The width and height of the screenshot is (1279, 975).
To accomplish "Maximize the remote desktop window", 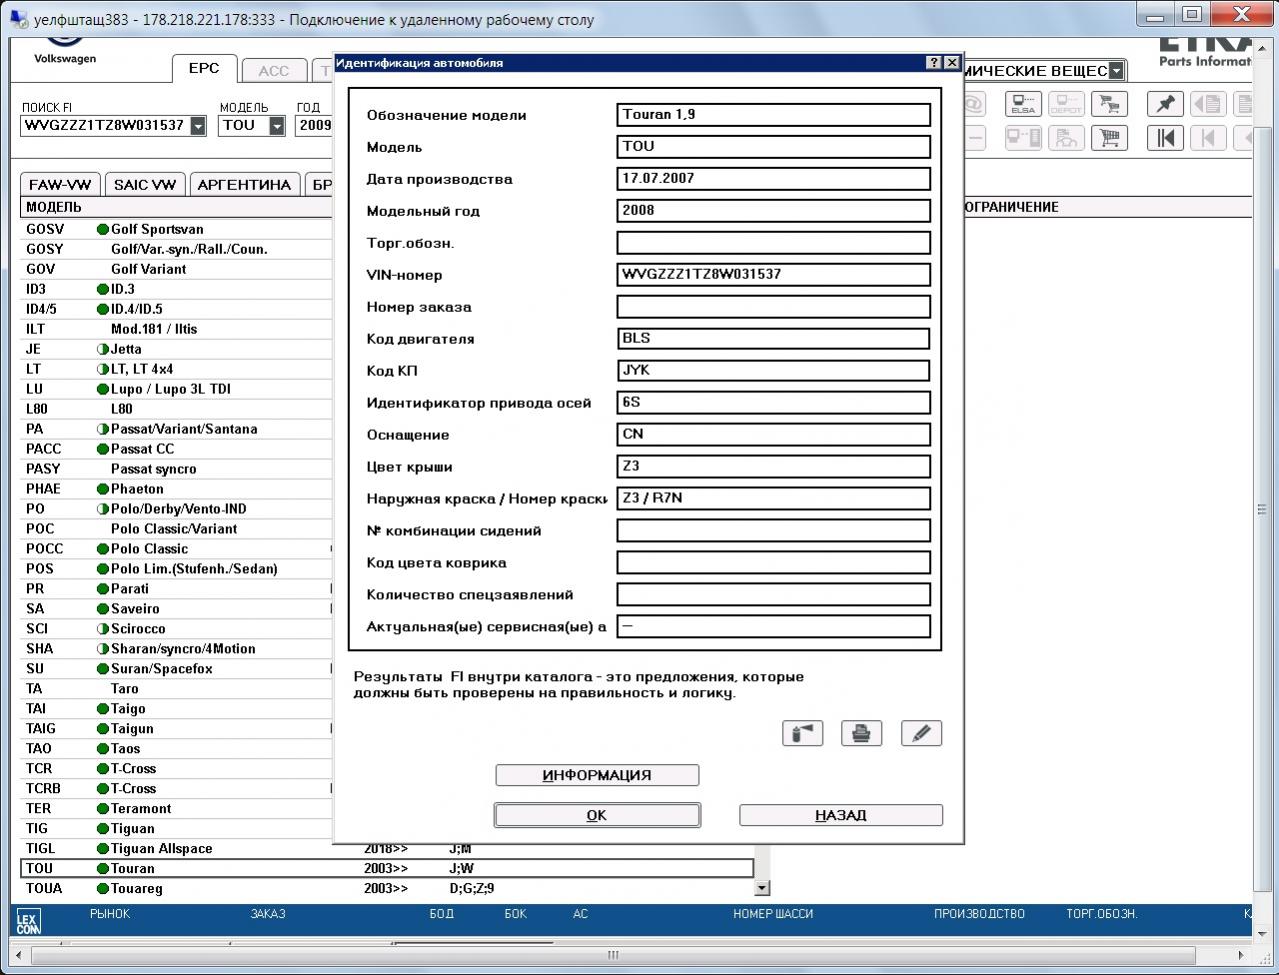I will (x=1192, y=14).
